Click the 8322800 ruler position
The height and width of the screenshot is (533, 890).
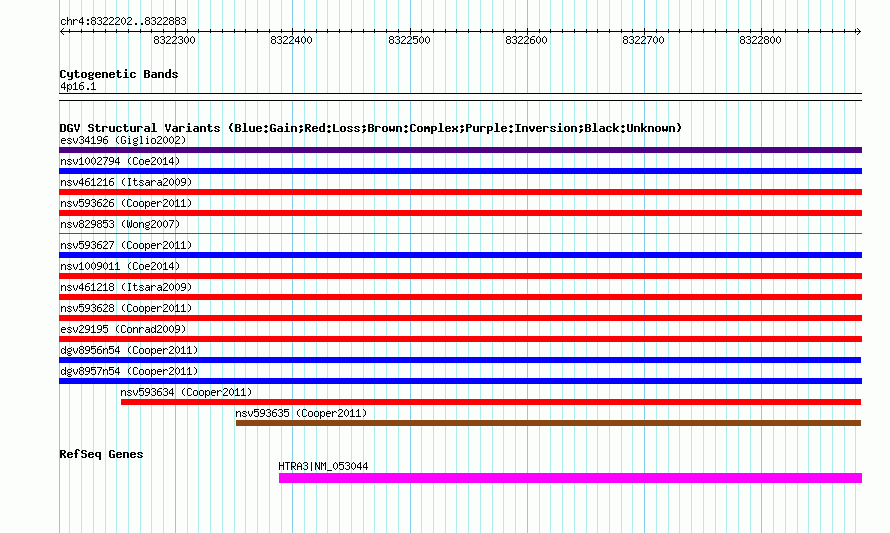coord(760,40)
